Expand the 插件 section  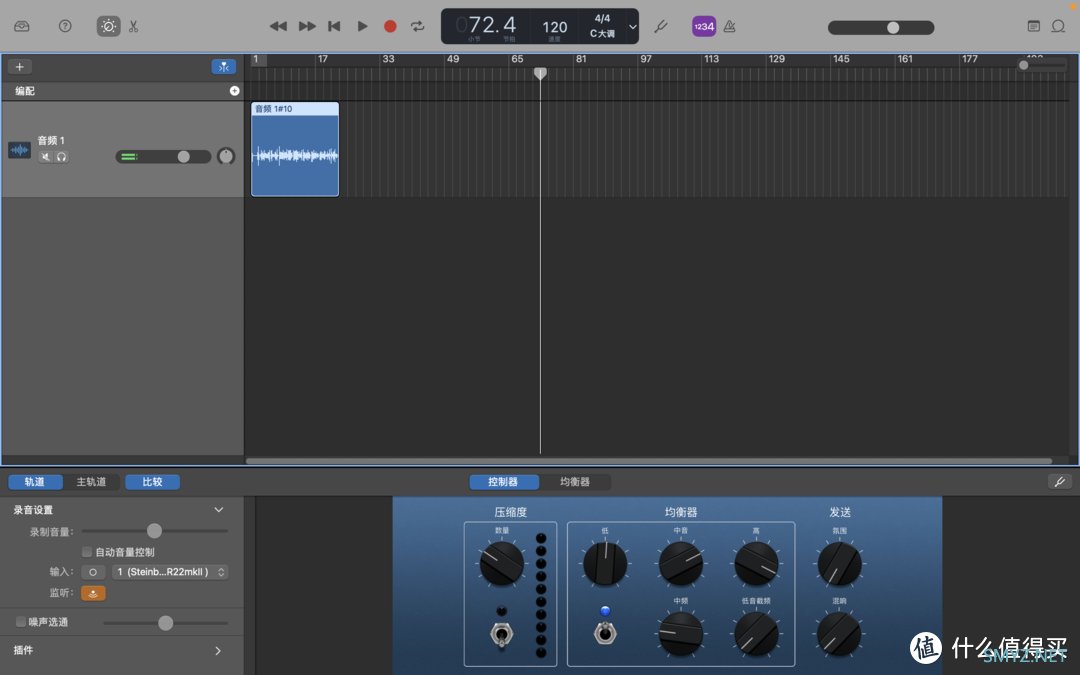coord(218,651)
